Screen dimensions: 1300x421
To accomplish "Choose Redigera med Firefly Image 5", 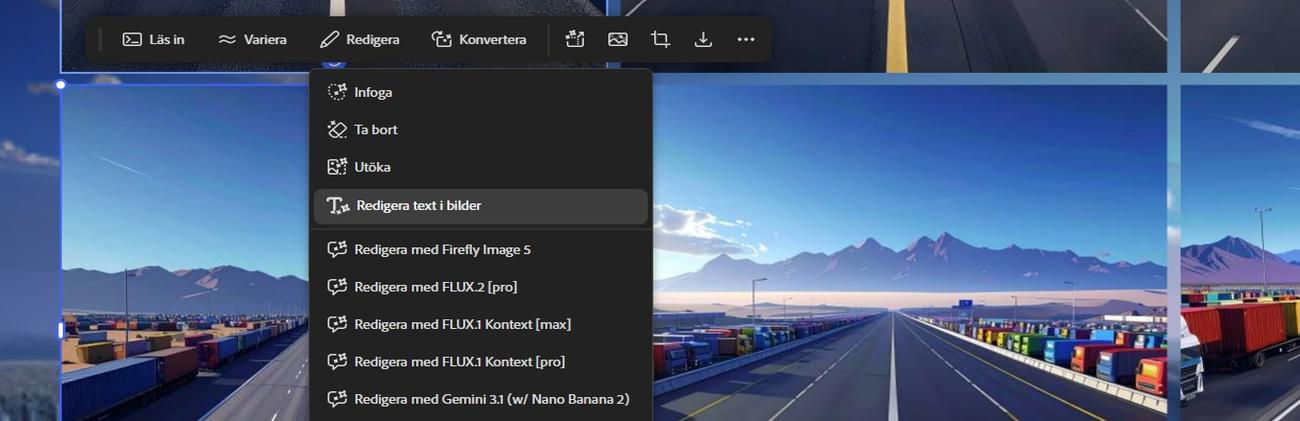I will coord(480,249).
